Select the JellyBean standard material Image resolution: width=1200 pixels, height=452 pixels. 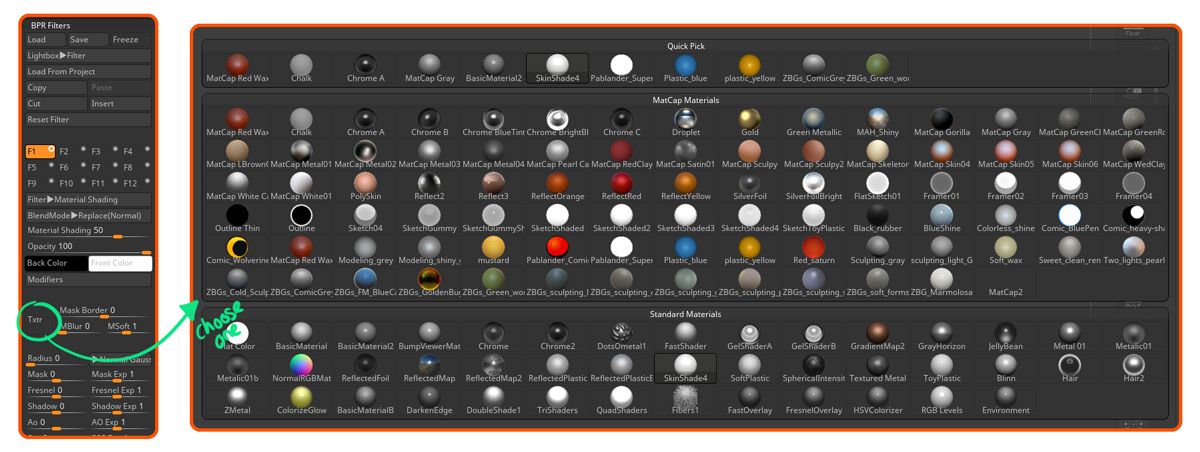1005,337
